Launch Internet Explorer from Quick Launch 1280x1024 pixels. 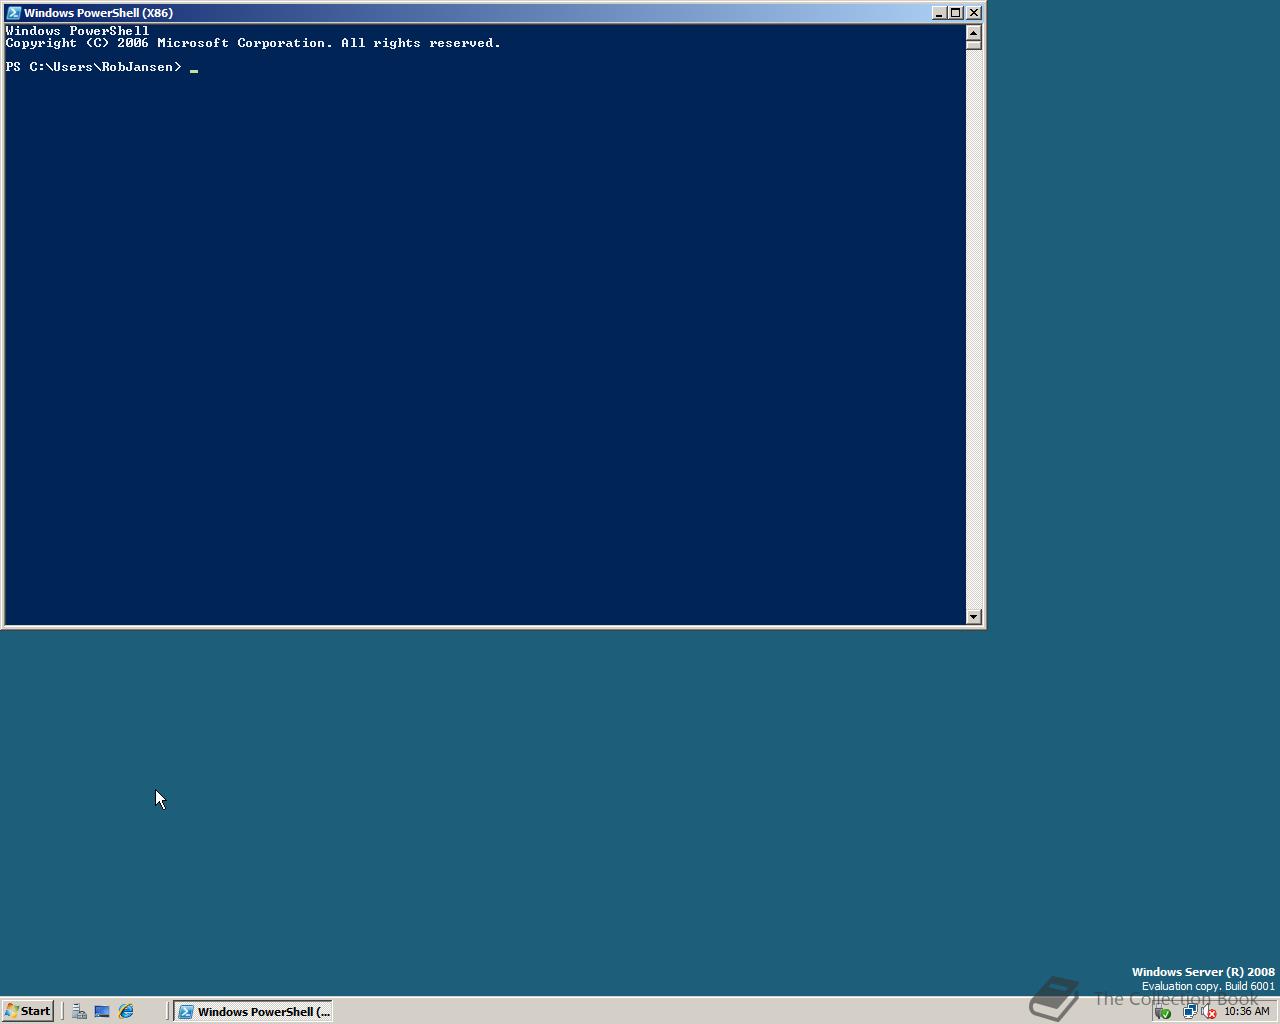click(x=126, y=1011)
